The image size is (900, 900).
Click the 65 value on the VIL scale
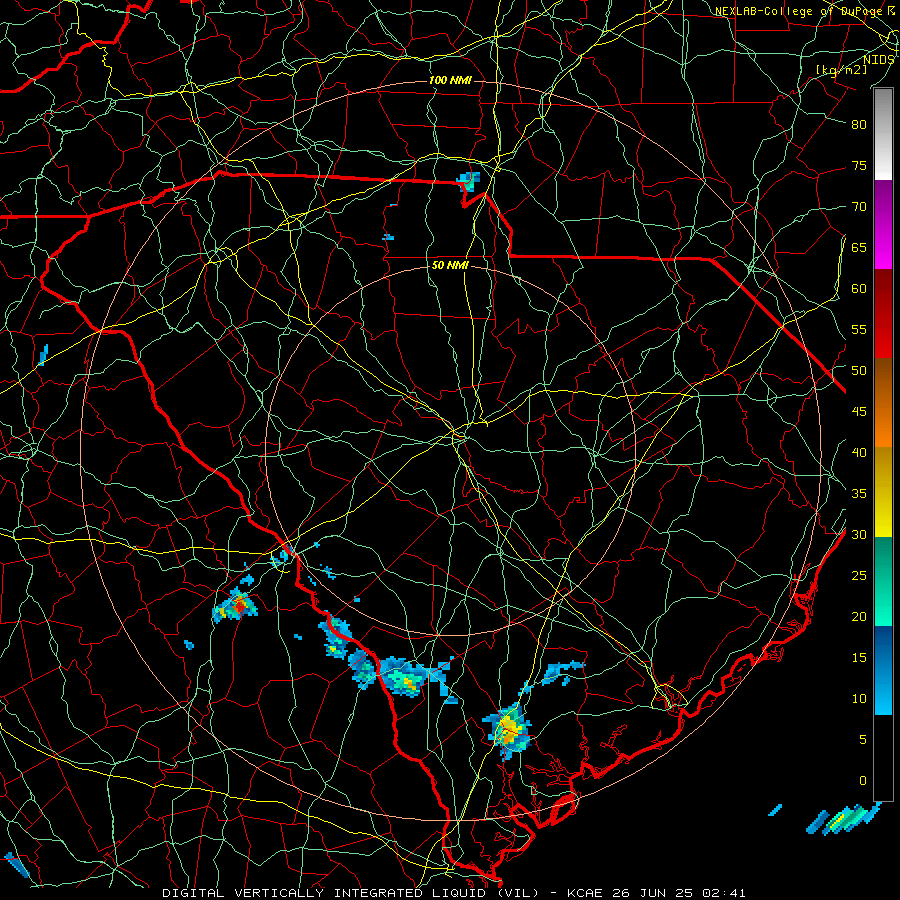(x=859, y=247)
